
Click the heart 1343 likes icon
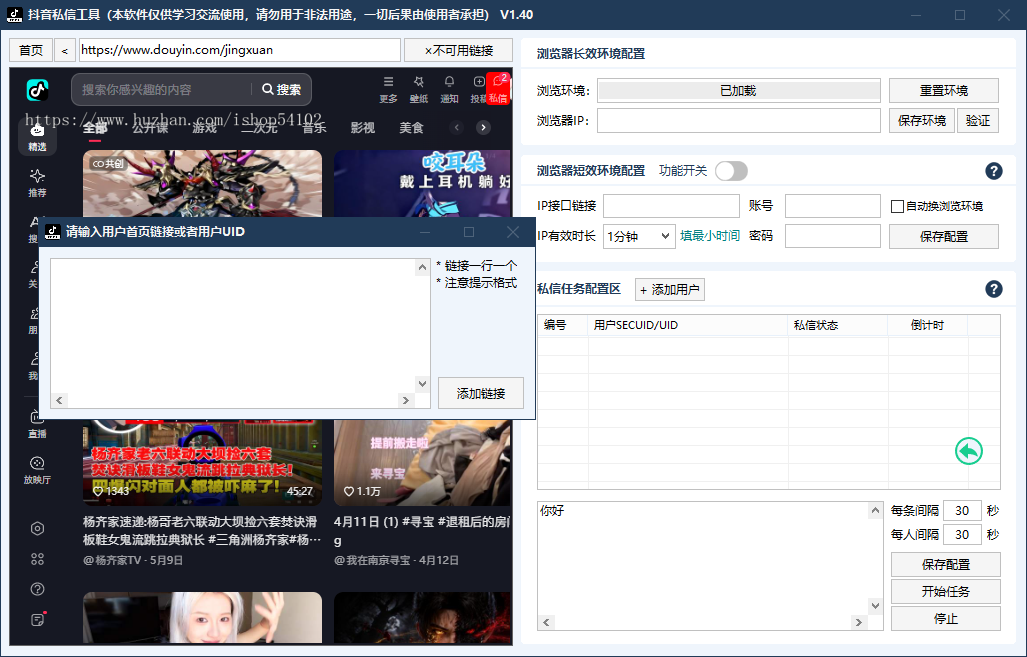(98, 491)
